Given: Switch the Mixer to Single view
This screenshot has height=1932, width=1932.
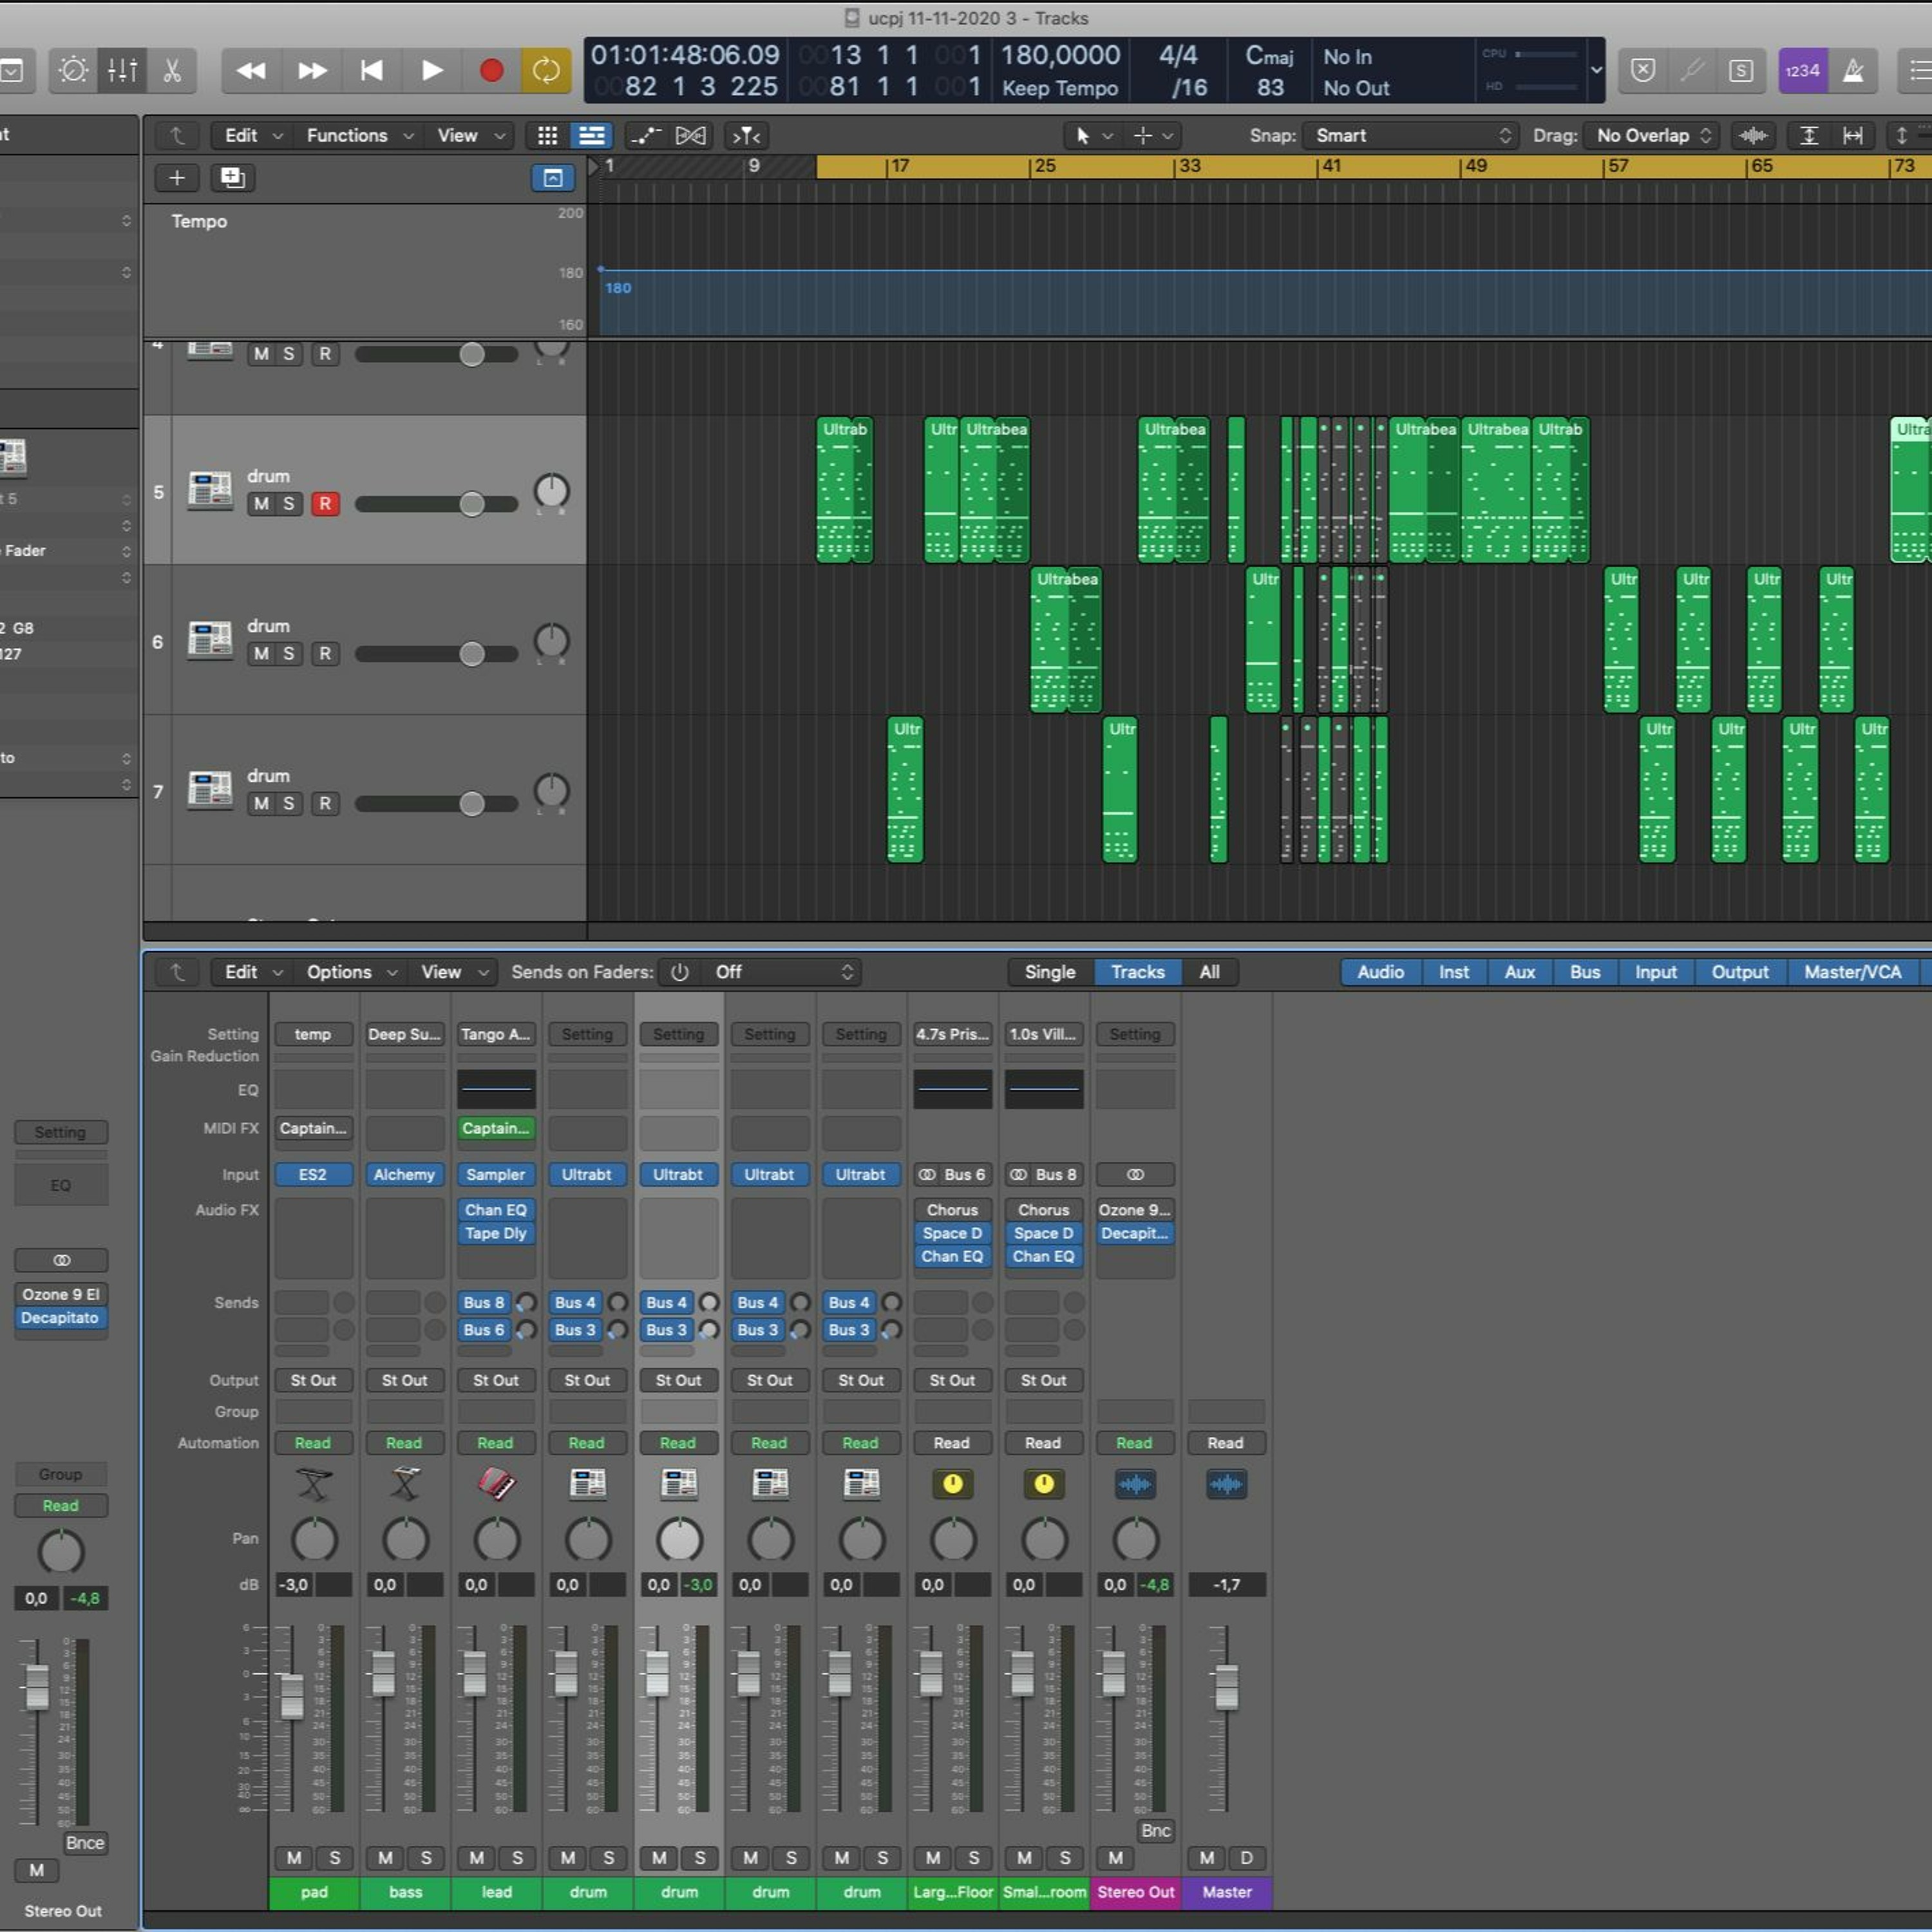Looking at the screenshot, I should pos(1050,972).
